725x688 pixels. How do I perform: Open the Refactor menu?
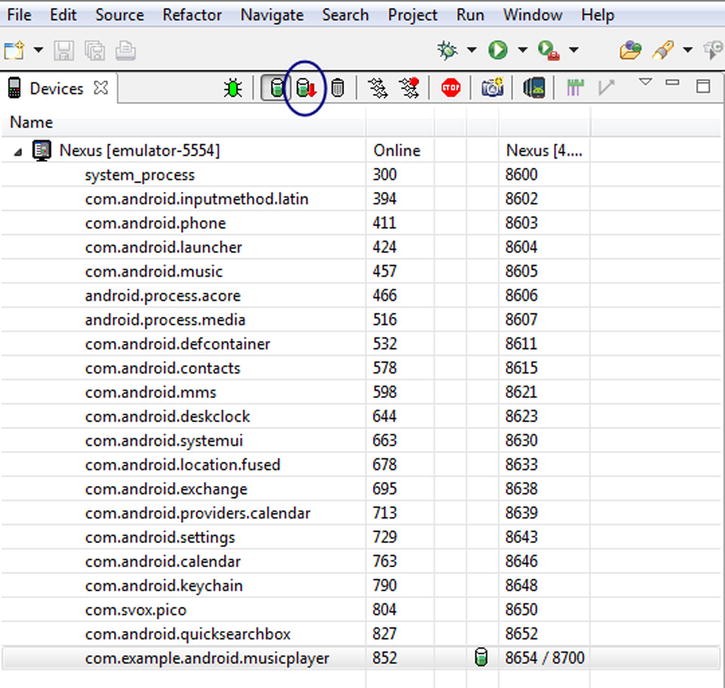click(192, 15)
